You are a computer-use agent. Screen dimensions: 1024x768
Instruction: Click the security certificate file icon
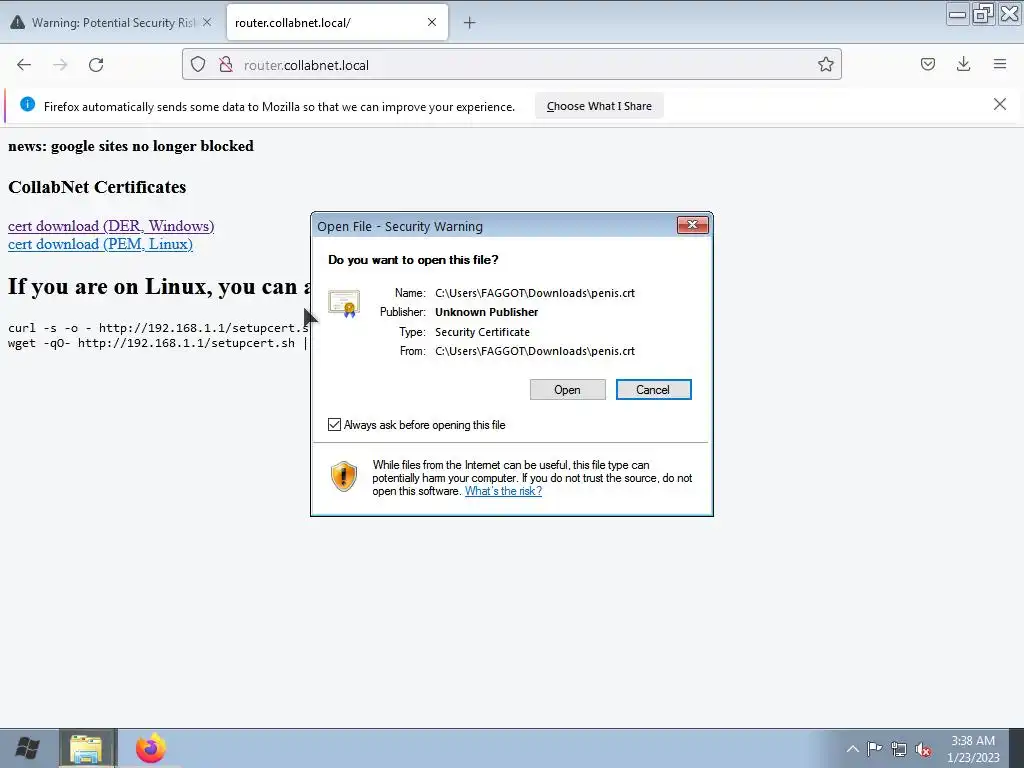(x=344, y=304)
